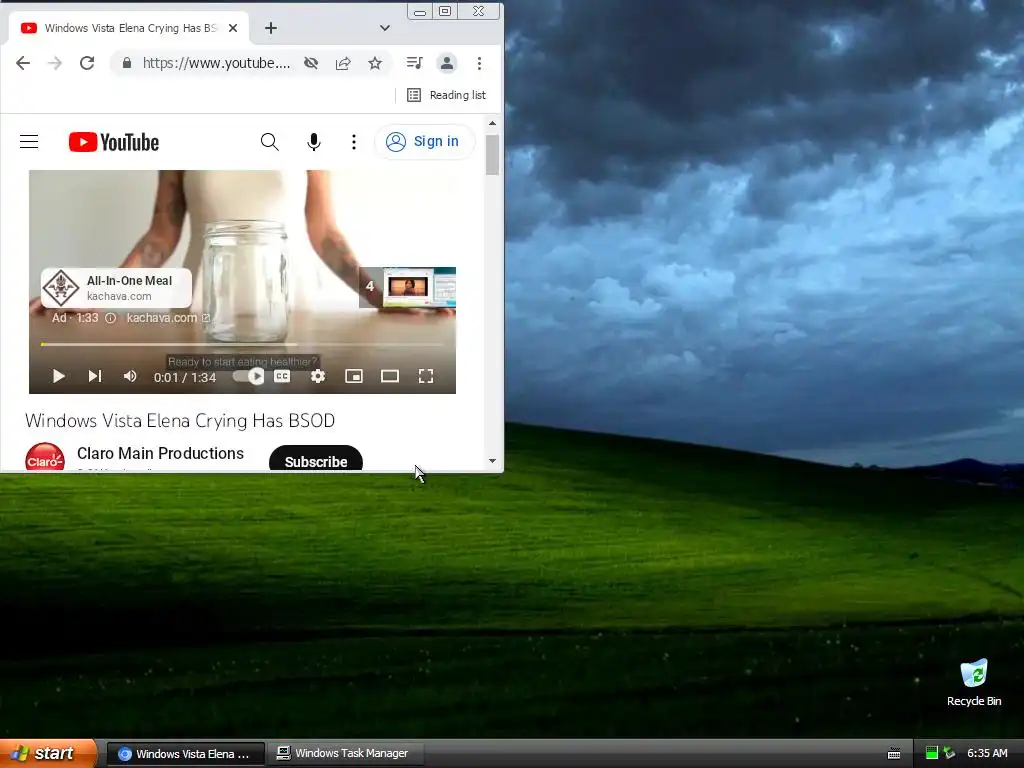Click the vertical scrollbar thumb
This screenshot has height=768, width=1024.
492,155
